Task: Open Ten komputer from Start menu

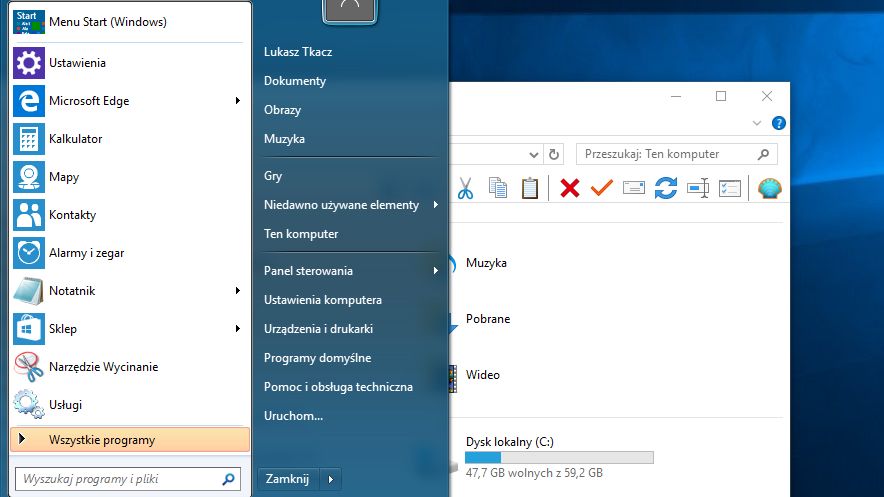Action: 301,234
